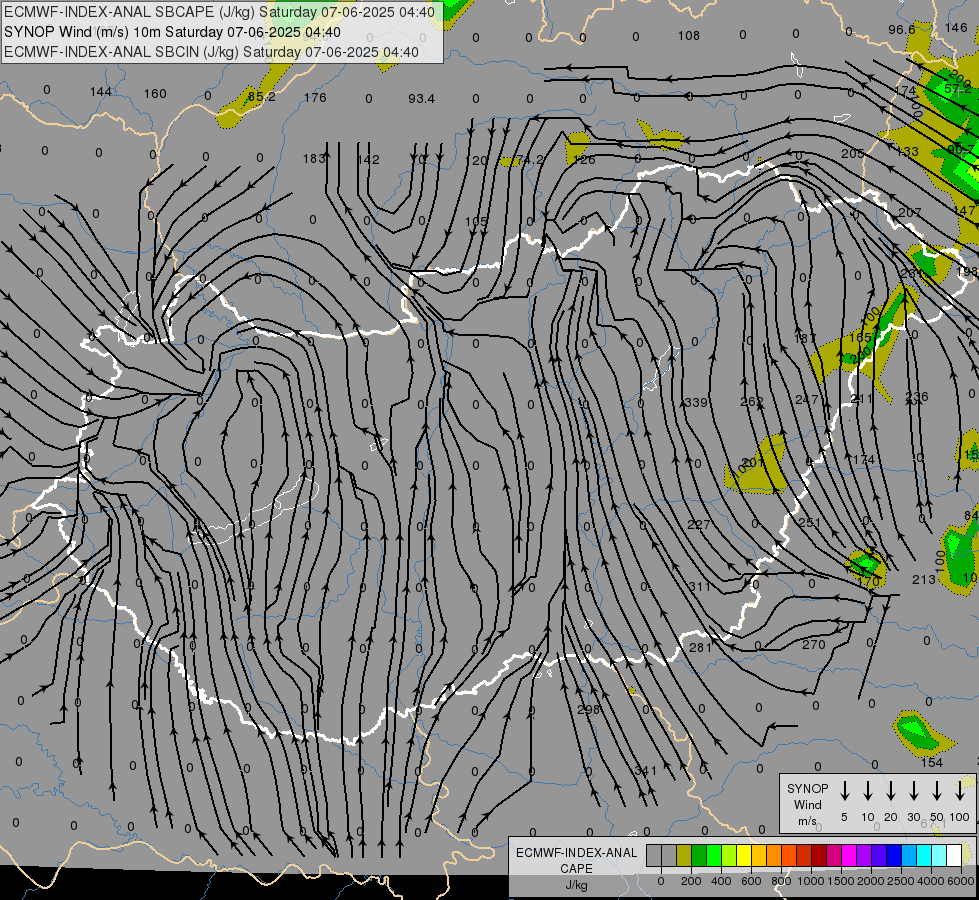
Task: Click the map value 213
Action: [924, 580]
